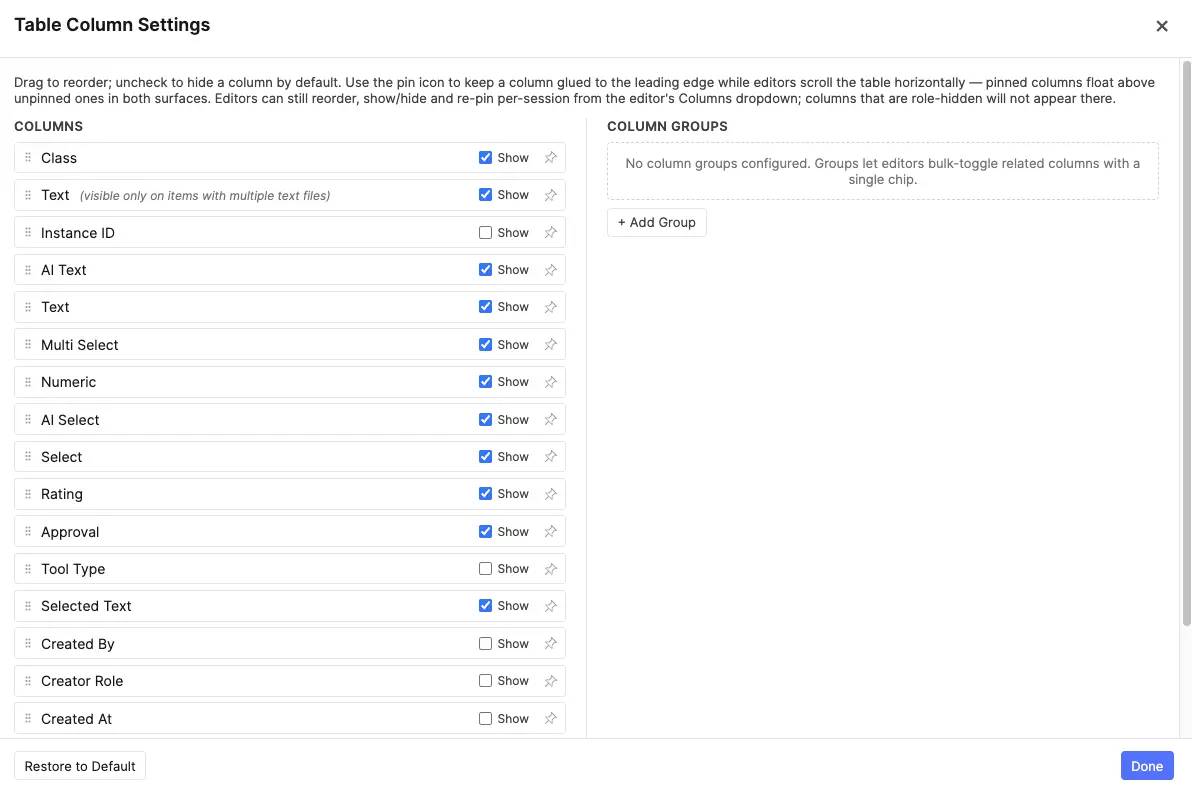Pin the Numeric column
The width and height of the screenshot is (1192, 787).
click(550, 382)
